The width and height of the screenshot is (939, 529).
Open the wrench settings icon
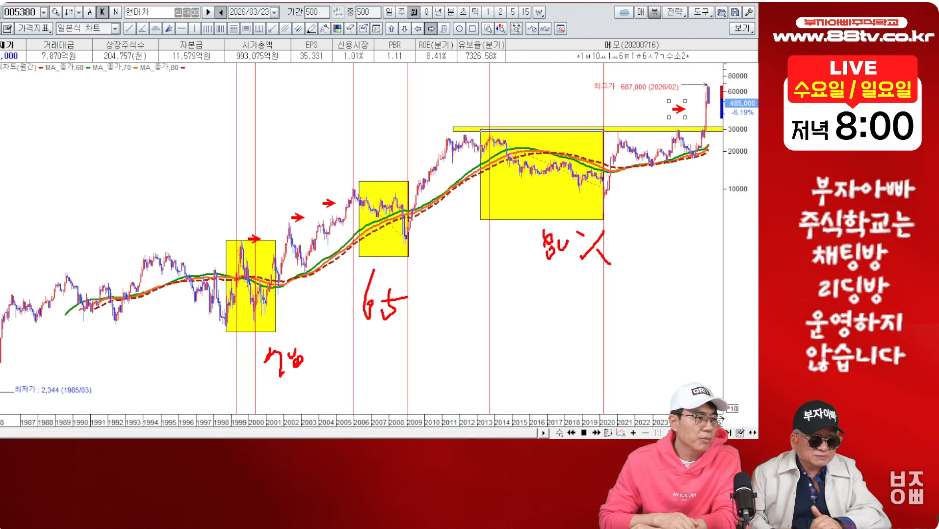coord(747,12)
